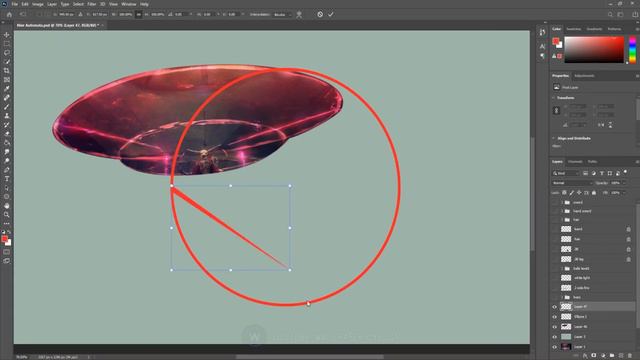
Task: Select the Crop tool
Action: click(x=7, y=71)
